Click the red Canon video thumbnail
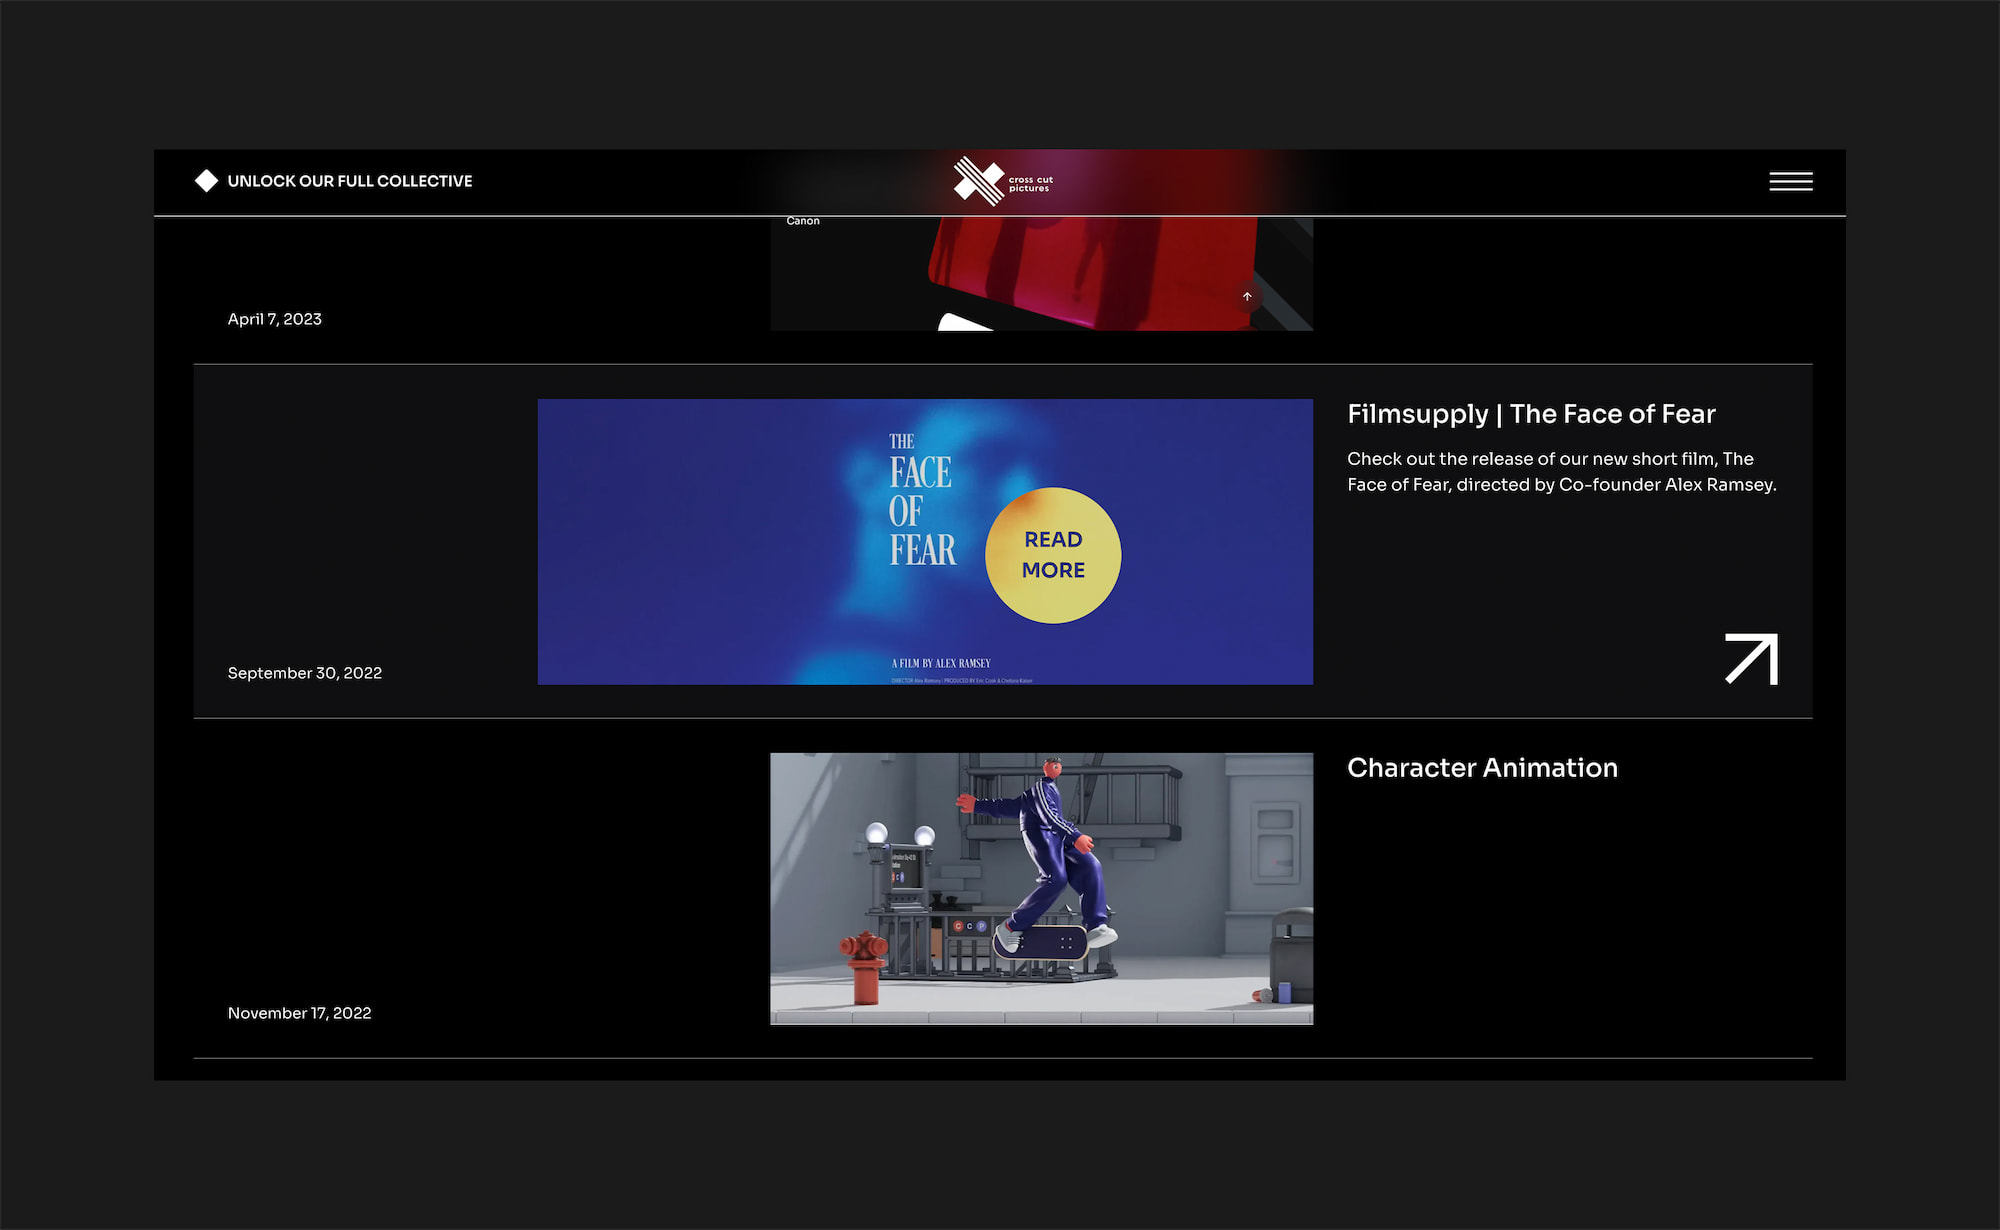 tap(1090, 275)
